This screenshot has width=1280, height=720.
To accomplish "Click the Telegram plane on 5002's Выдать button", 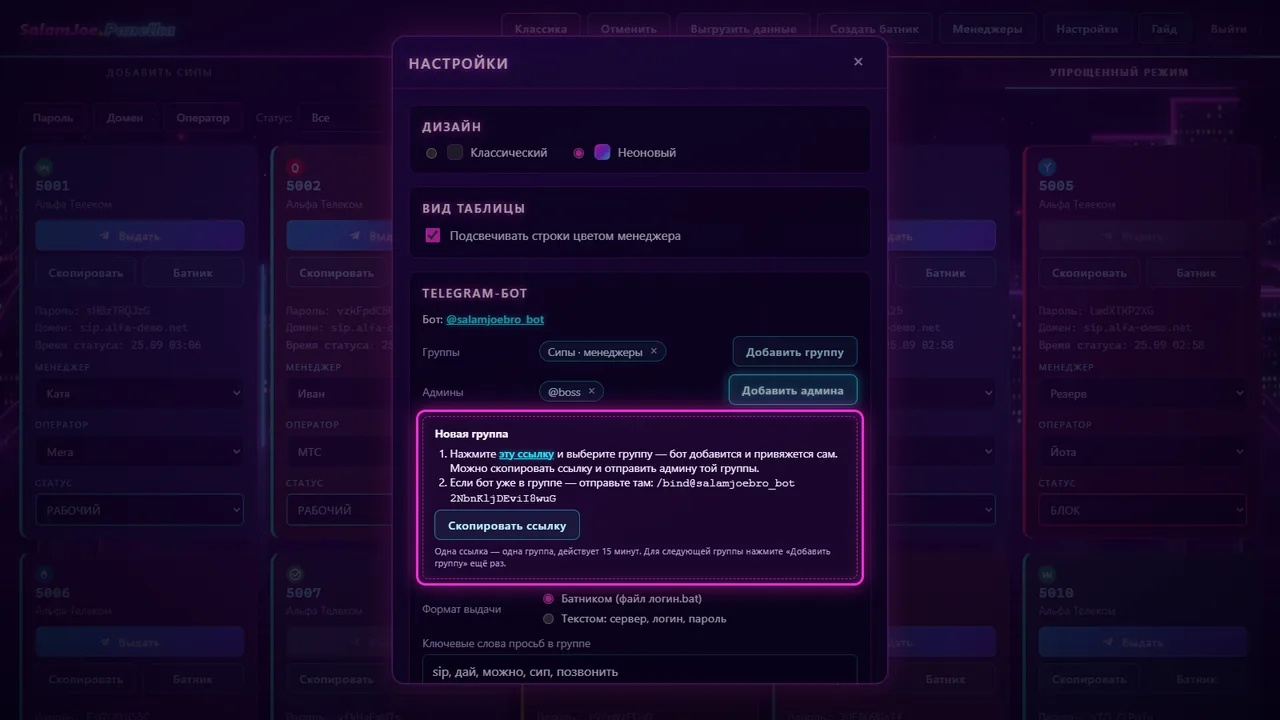I will point(356,237).
